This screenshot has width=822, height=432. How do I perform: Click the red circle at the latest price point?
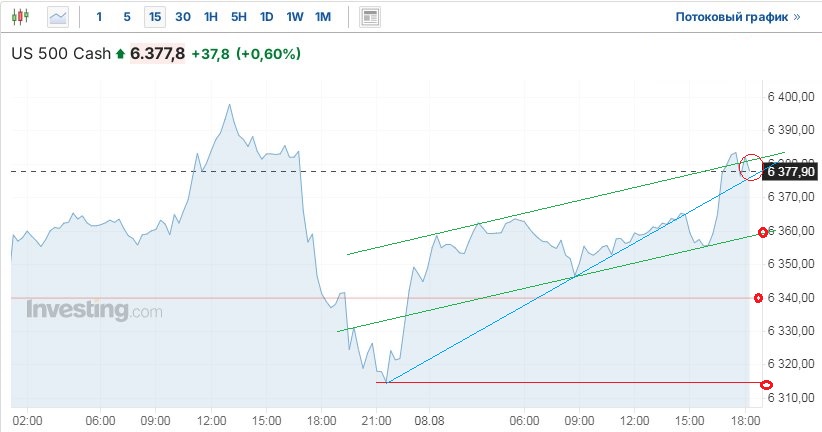click(751, 167)
